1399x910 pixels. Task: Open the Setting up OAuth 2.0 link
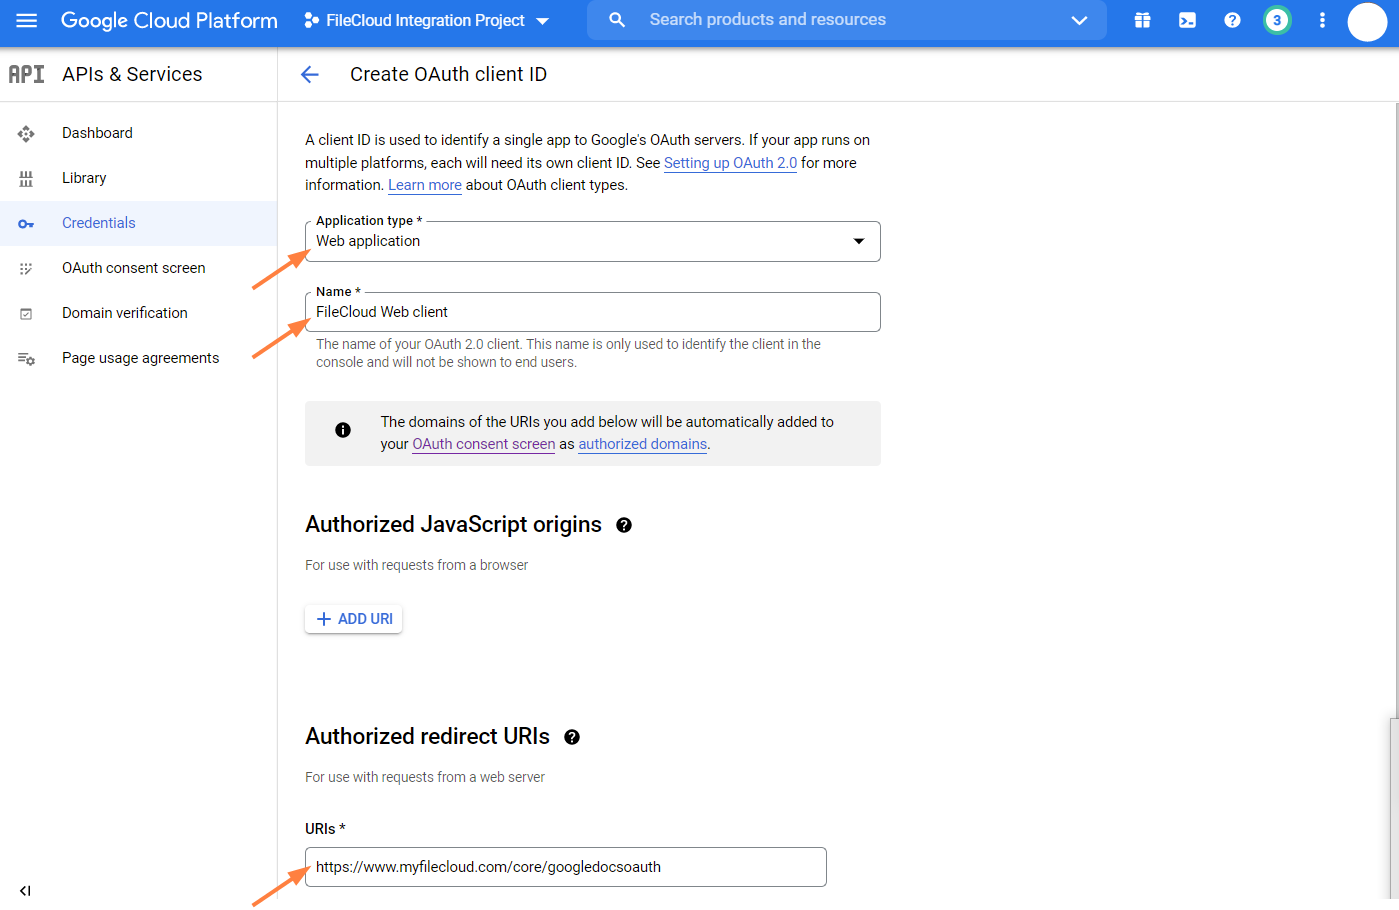tap(730, 162)
